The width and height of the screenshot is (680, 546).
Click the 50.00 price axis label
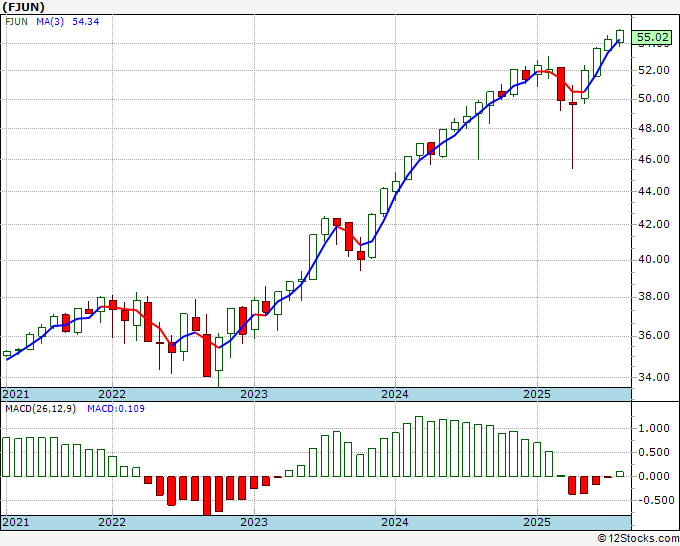point(654,98)
